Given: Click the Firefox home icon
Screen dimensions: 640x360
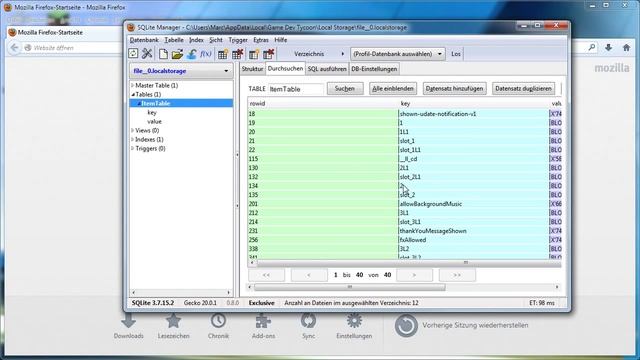Looking at the screenshot, I should click(627, 48).
